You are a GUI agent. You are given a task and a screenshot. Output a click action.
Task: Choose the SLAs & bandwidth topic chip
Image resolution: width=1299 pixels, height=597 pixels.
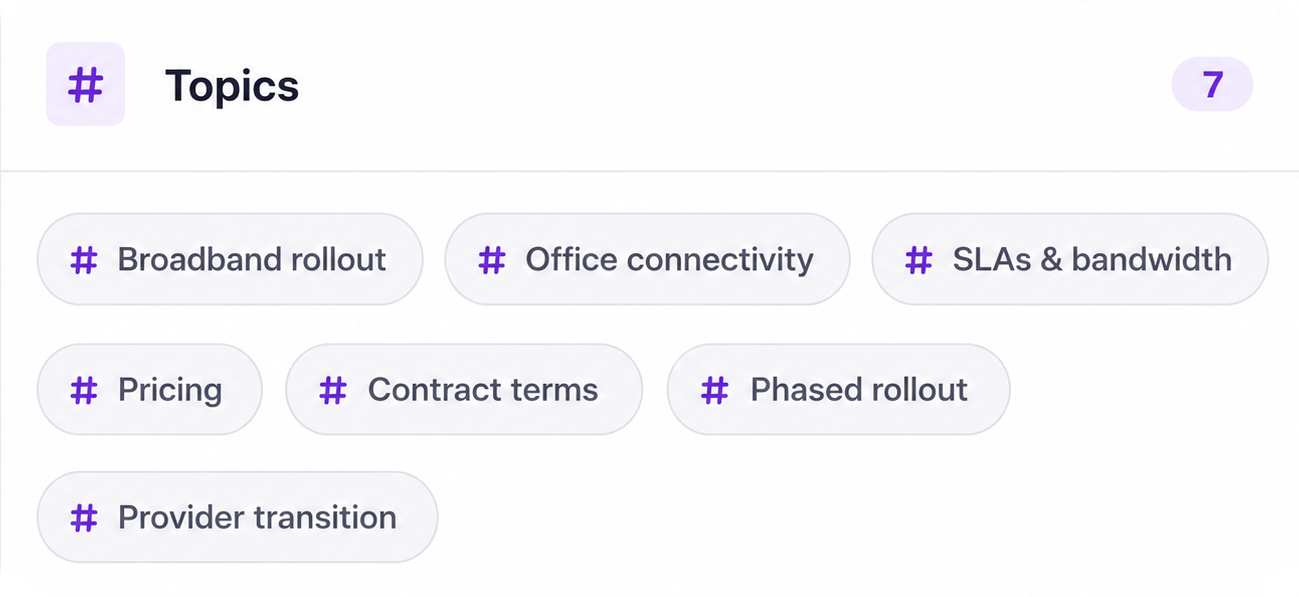[1070, 259]
